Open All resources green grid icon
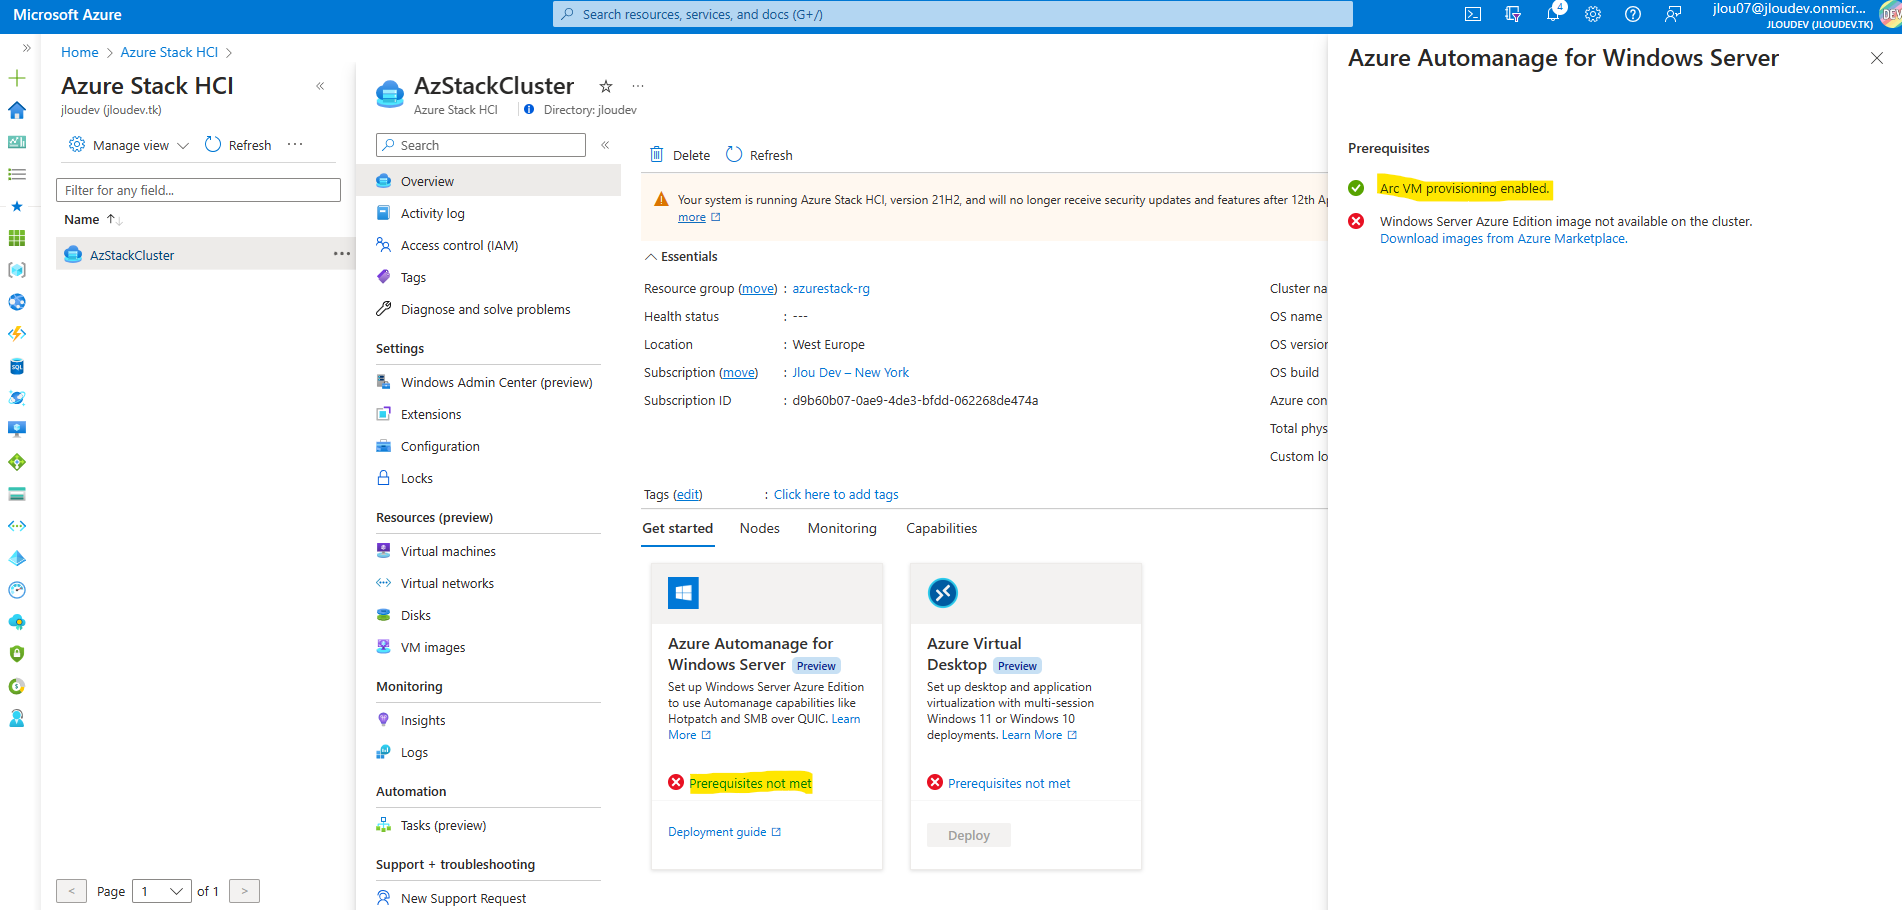 [17, 238]
